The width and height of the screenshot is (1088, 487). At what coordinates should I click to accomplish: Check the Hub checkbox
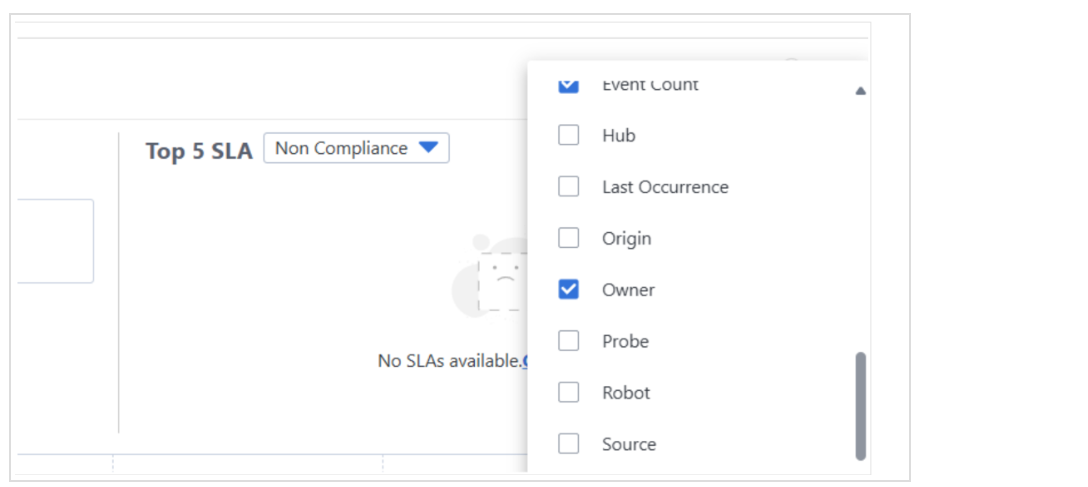568,135
